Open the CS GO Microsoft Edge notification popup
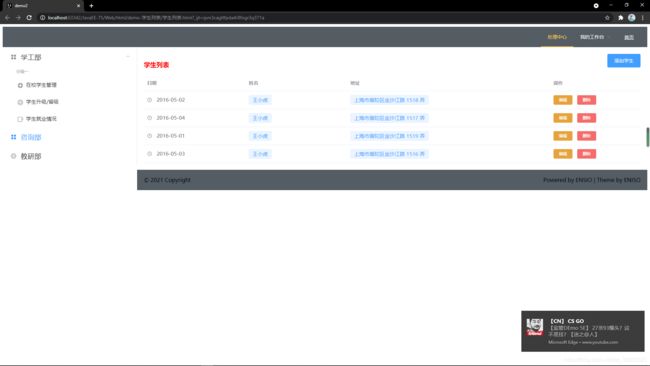 583,331
